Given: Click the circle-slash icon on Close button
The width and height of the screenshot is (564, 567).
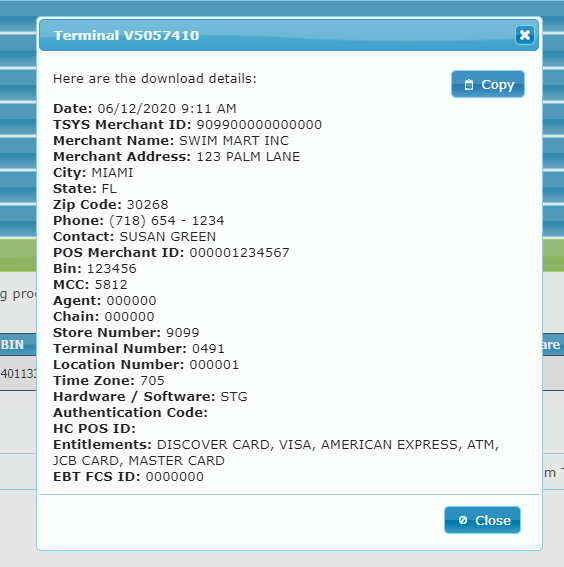Looking at the screenshot, I should (463, 520).
